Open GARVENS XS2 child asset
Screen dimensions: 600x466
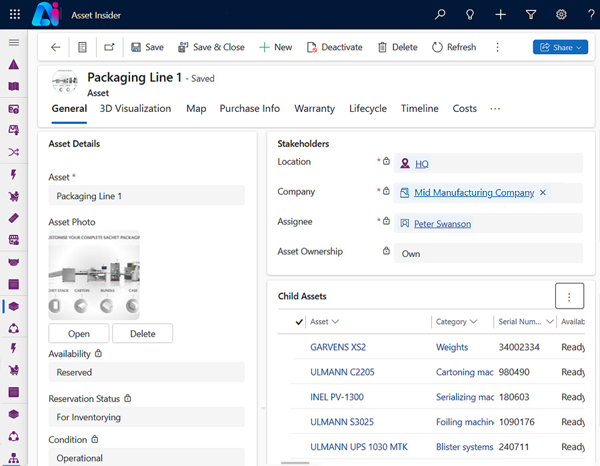click(338, 347)
